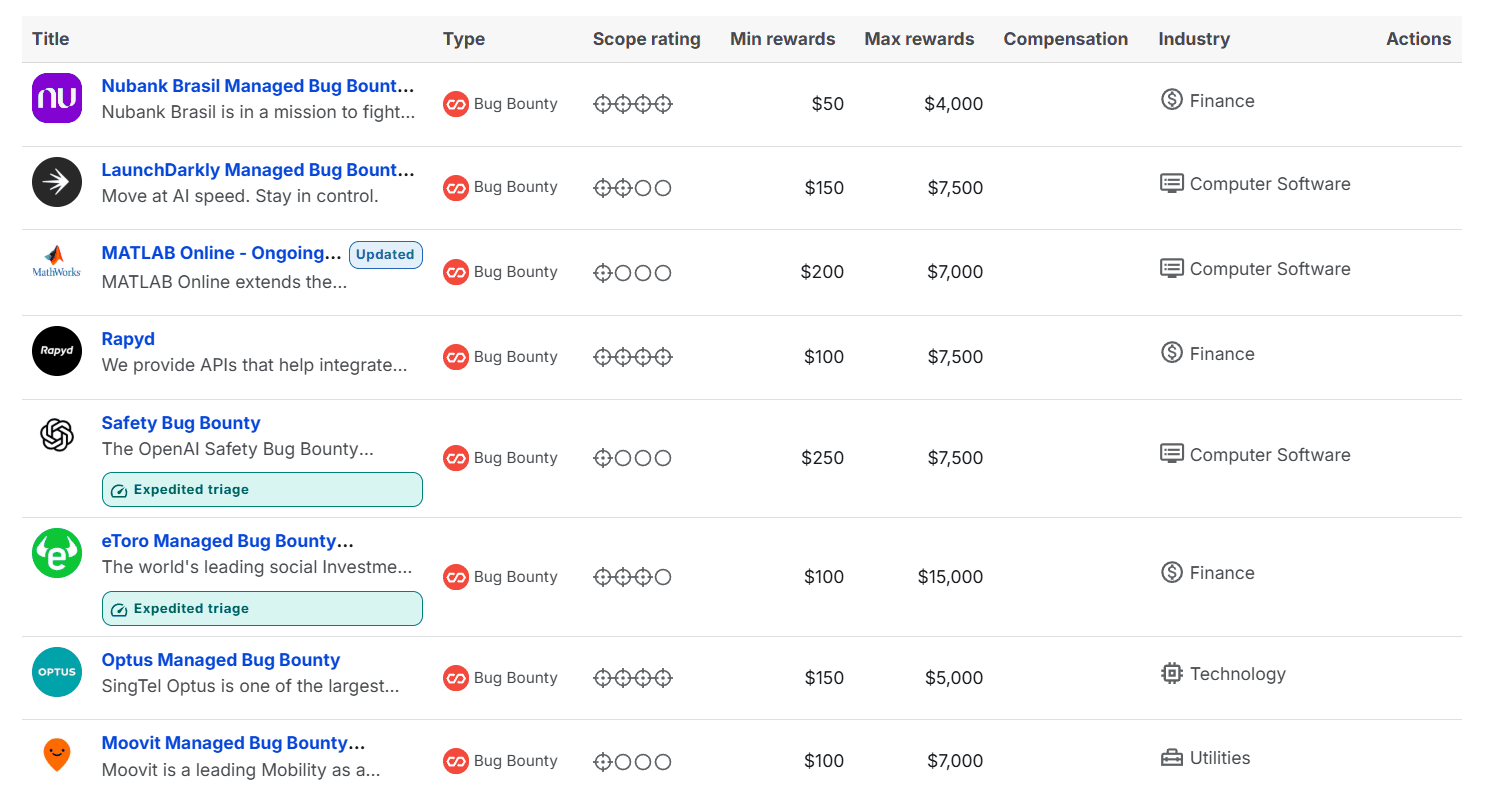The height and width of the screenshot is (798, 1492).
Task: Click Bug Bounty type icon in Nubank row
Action: (x=456, y=104)
